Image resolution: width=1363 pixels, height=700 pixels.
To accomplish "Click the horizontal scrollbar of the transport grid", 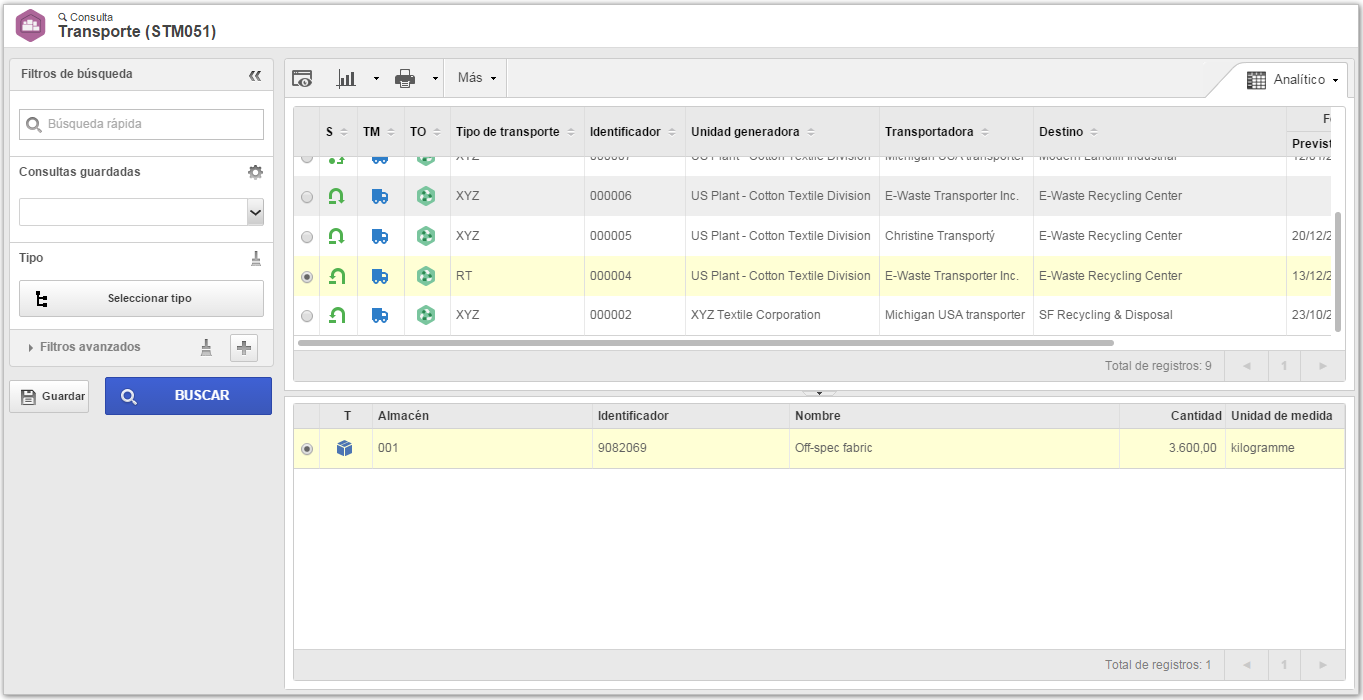I will [x=705, y=342].
